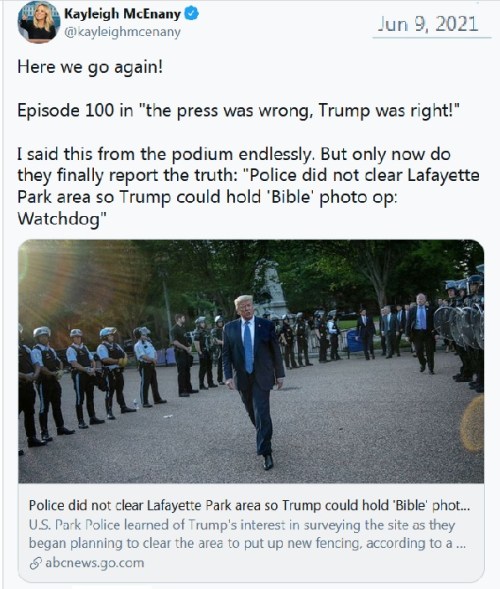Click the blue verified checkmark badge

pyautogui.click(x=192, y=14)
